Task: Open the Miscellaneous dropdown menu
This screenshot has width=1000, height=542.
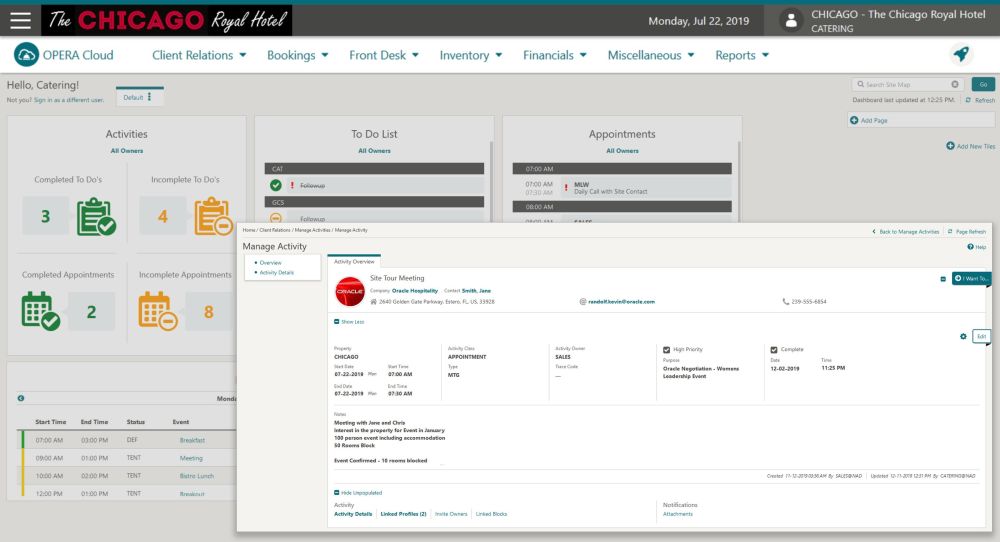Action: [x=651, y=55]
